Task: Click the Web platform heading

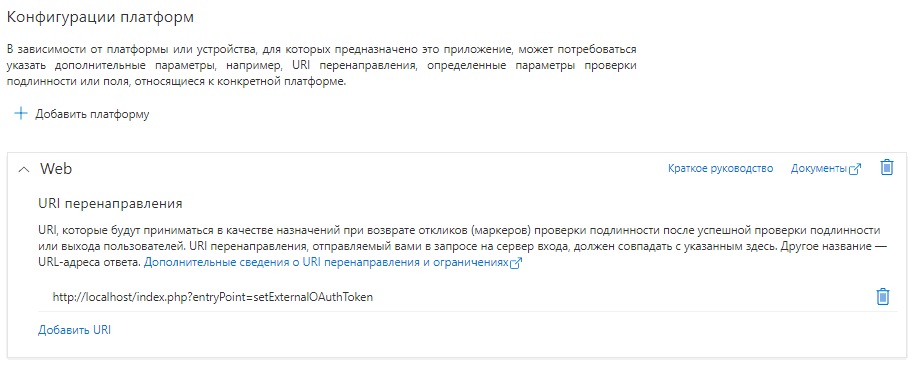Action: (x=56, y=169)
